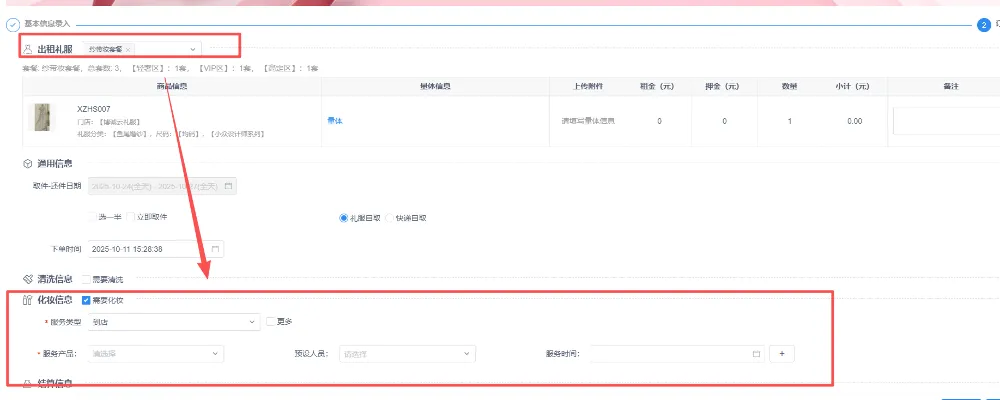The image size is (1000, 400).
Task: Click the calendar icon in 下单时间 field
Action: (x=215, y=248)
